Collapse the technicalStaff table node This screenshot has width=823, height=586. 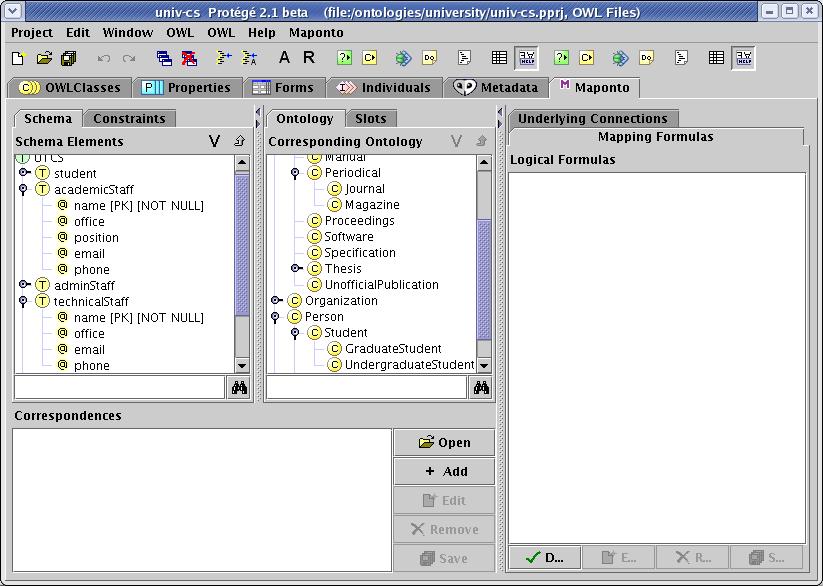point(23,301)
